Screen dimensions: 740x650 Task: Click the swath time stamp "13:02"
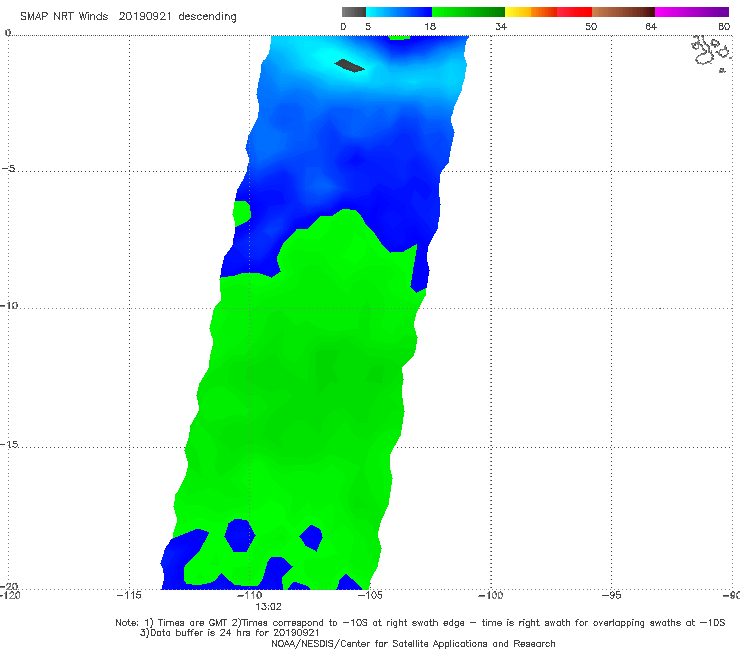point(269,607)
